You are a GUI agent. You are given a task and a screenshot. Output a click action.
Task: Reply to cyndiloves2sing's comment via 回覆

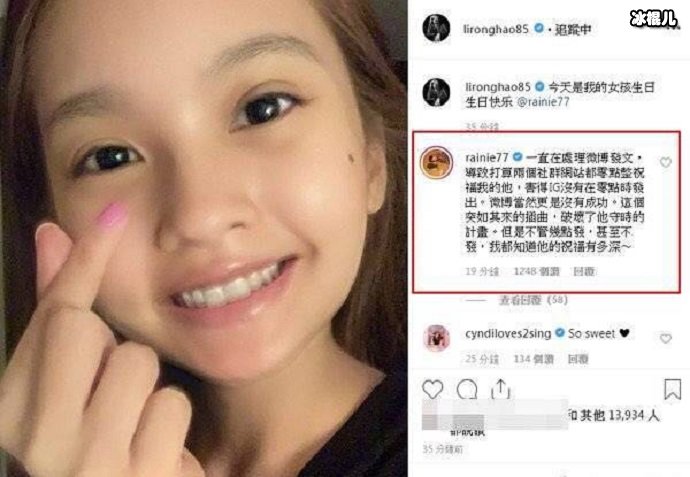(x=578, y=360)
